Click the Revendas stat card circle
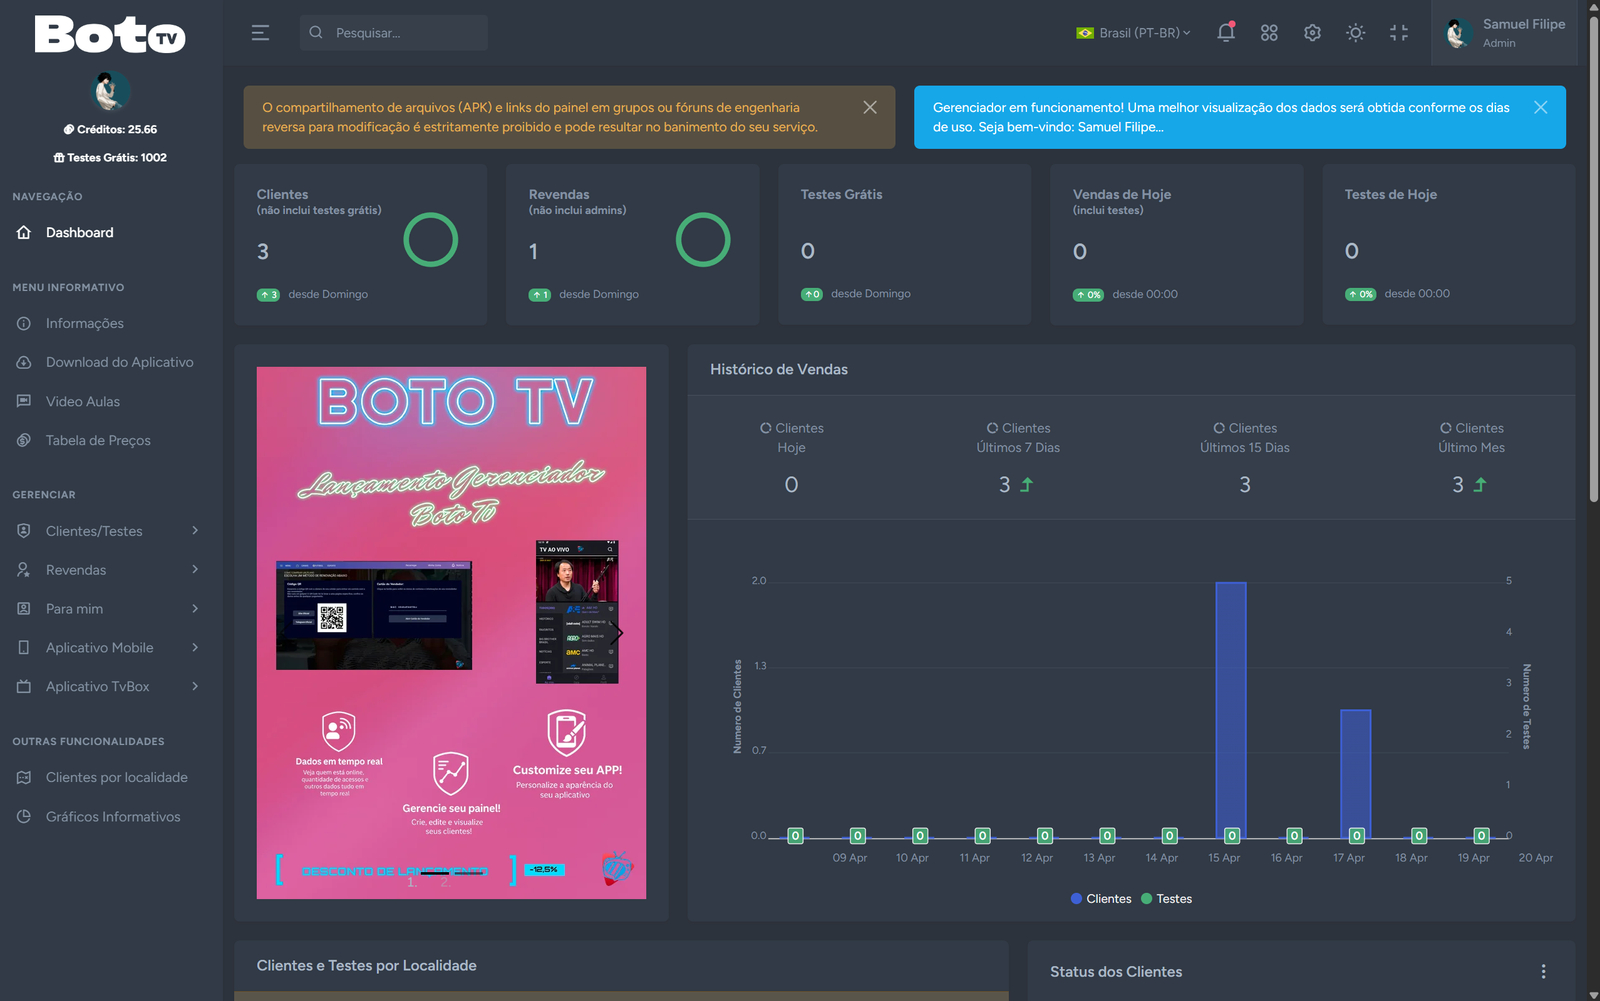Image resolution: width=1600 pixels, height=1001 pixels. tap(703, 240)
